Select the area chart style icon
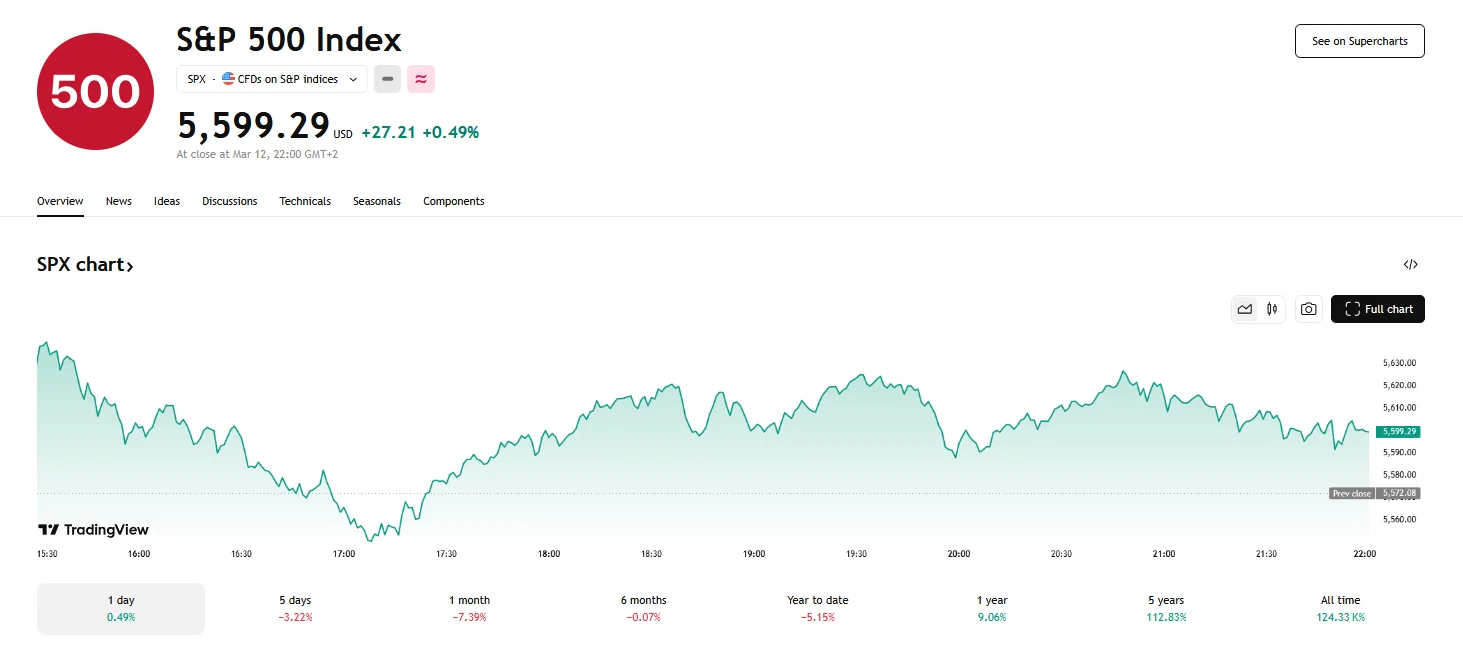The width and height of the screenshot is (1463, 661). pyautogui.click(x=1244, y=308)
